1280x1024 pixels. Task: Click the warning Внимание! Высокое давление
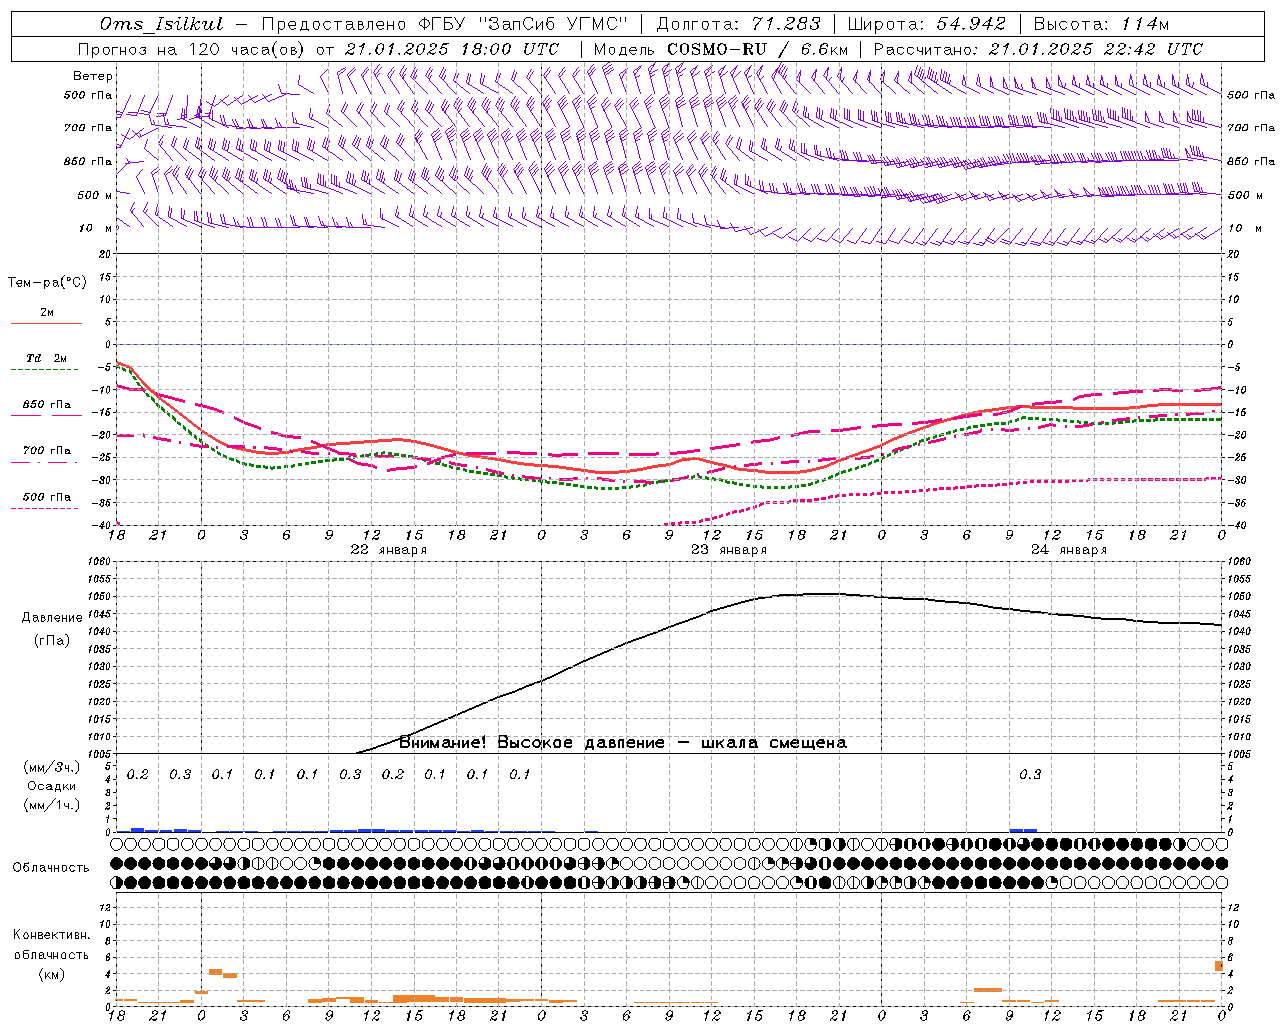click(532, 742)
